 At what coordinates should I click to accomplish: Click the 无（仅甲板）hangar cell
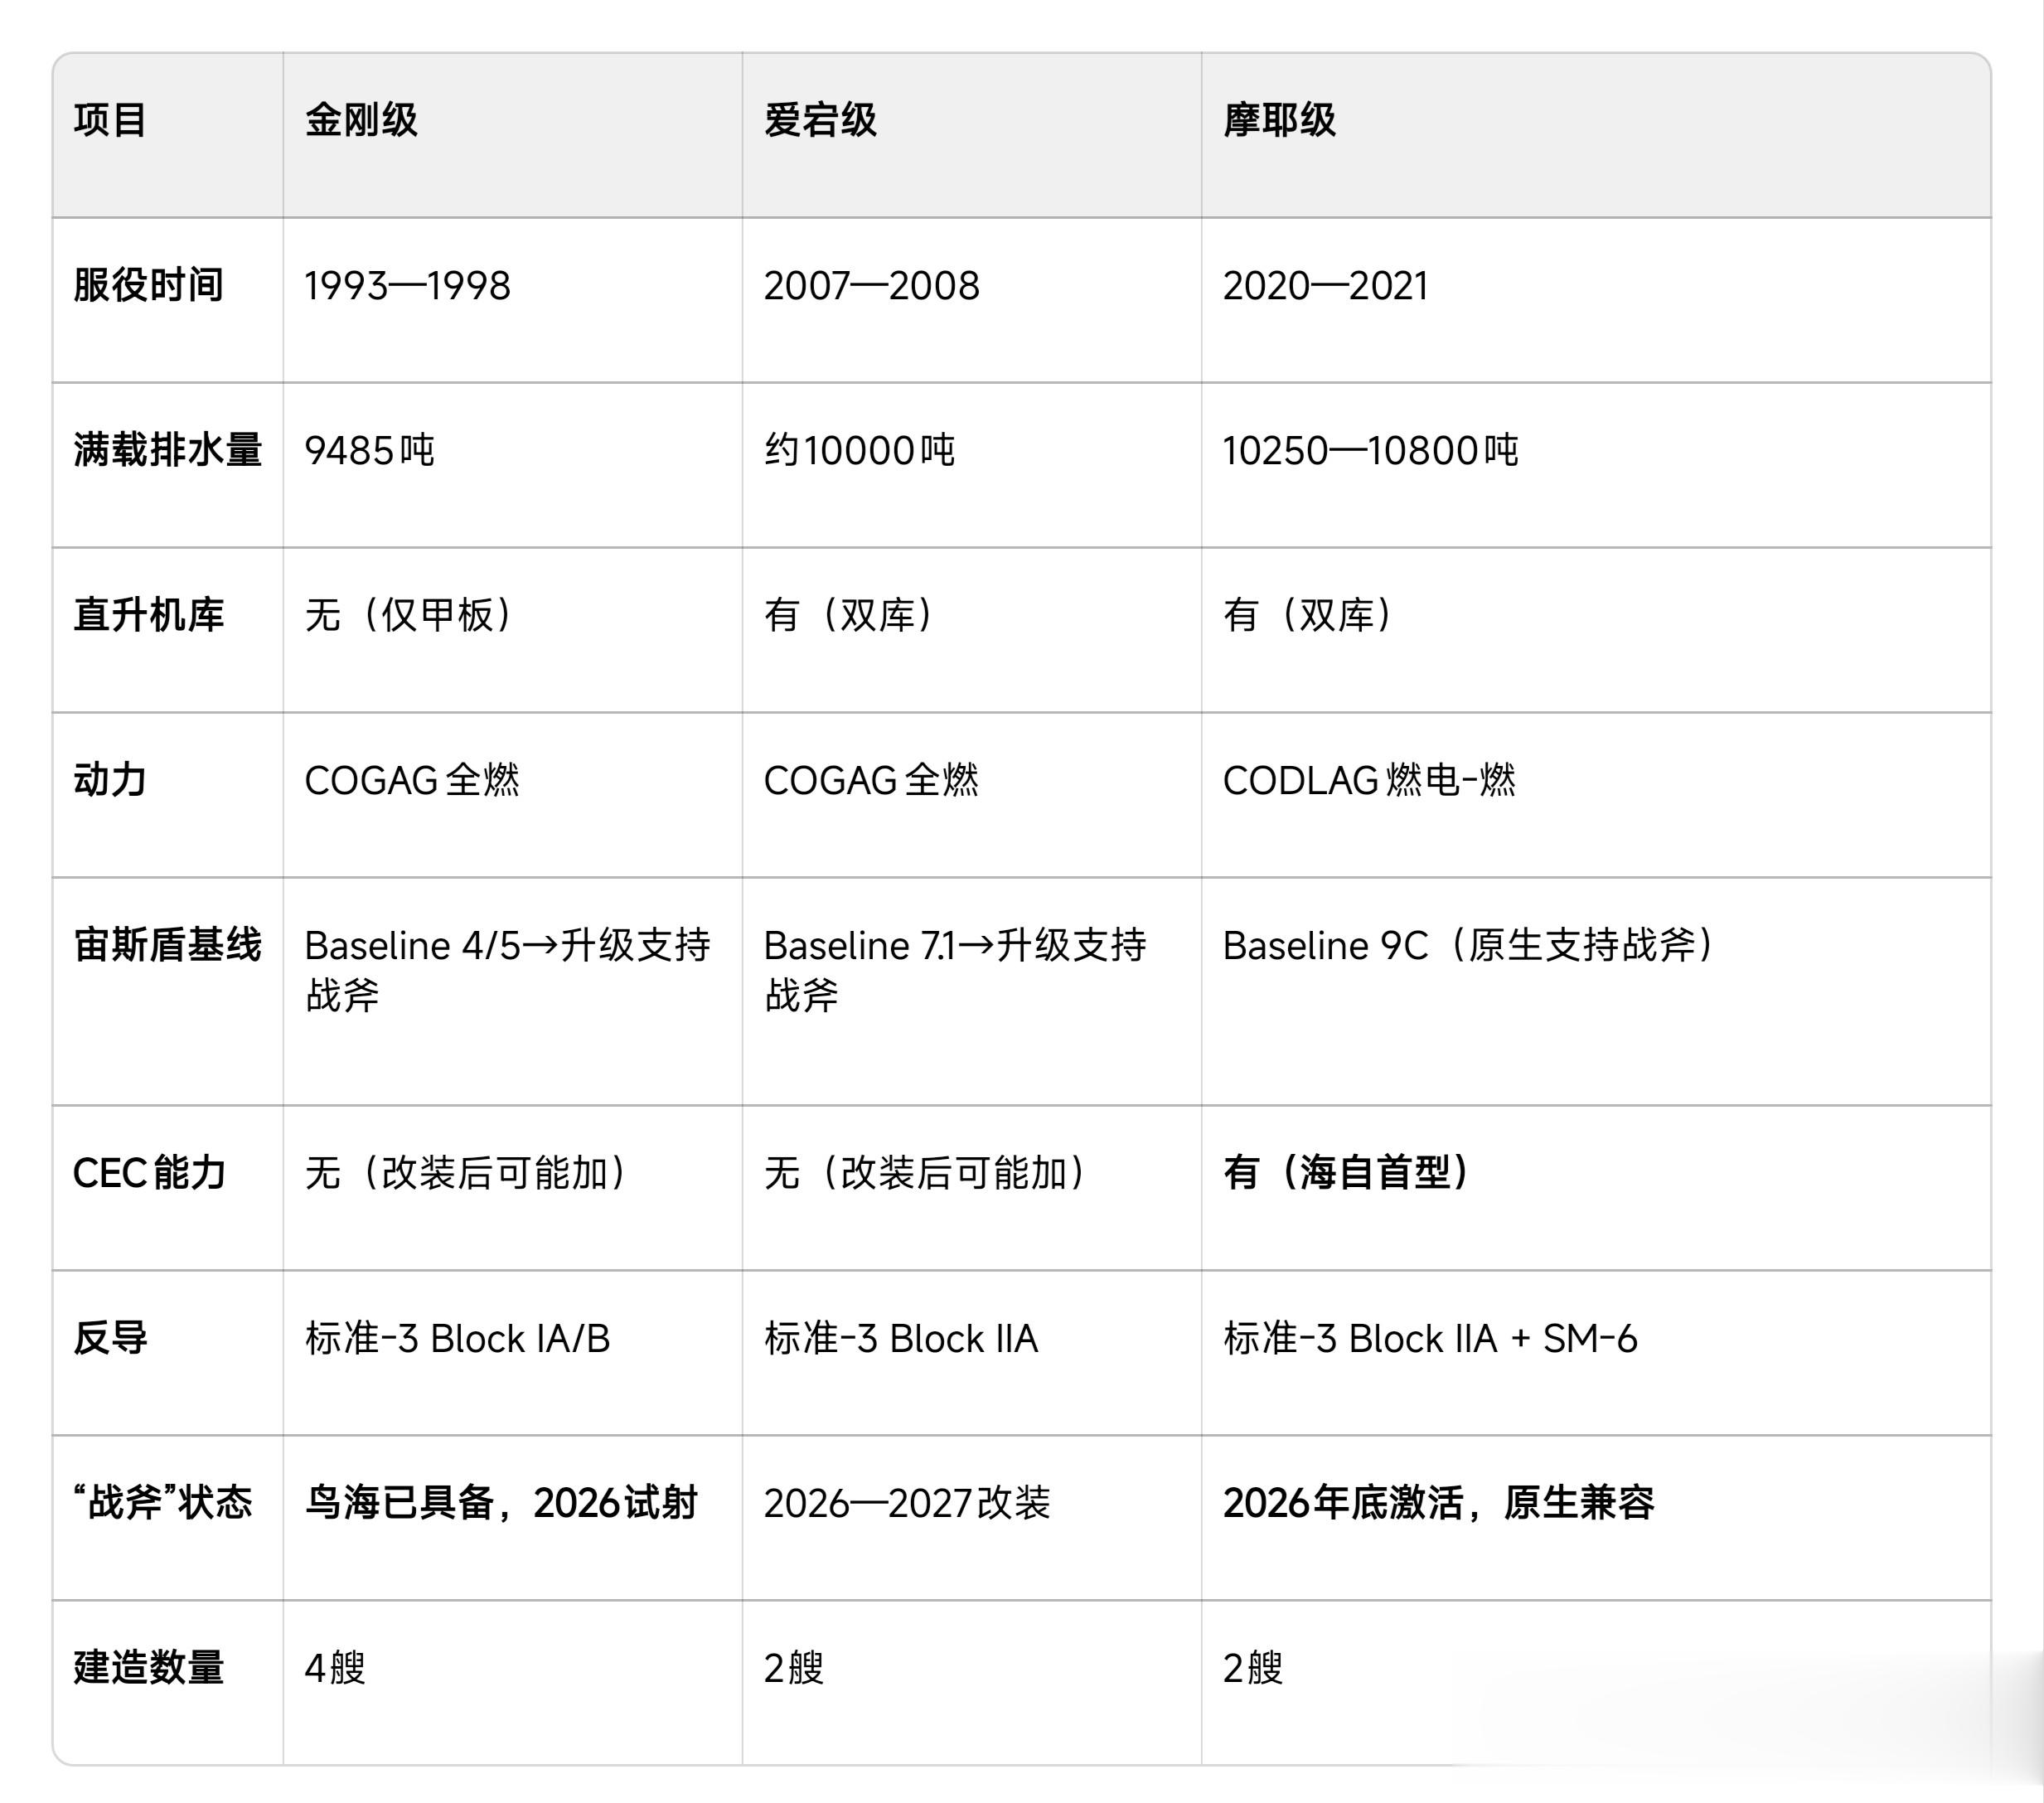click(x=409, y=615)
